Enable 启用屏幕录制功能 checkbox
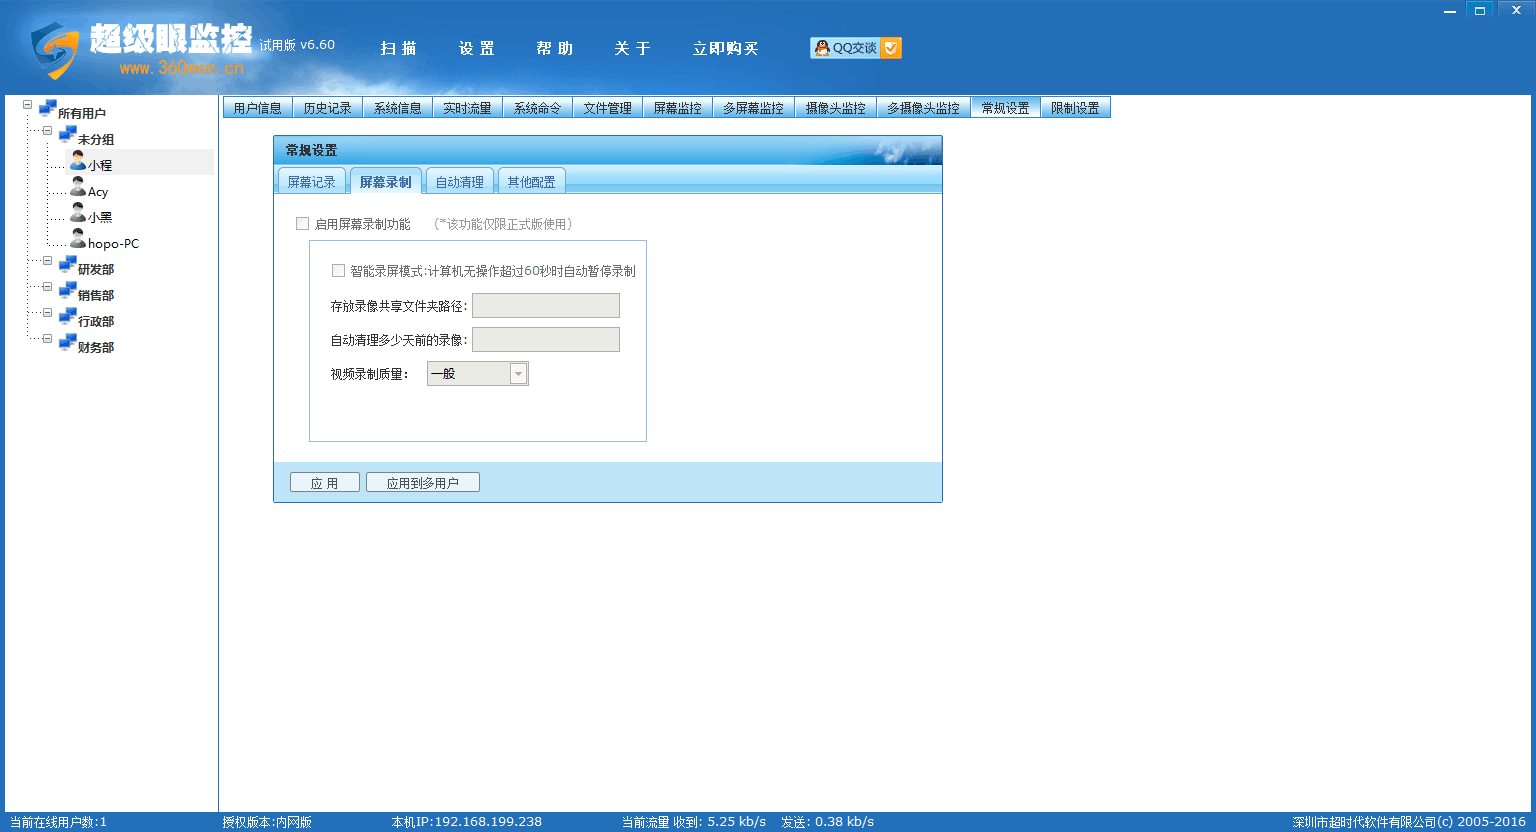The width and height of the screenshot is (1536, 832). click(302, 224)
